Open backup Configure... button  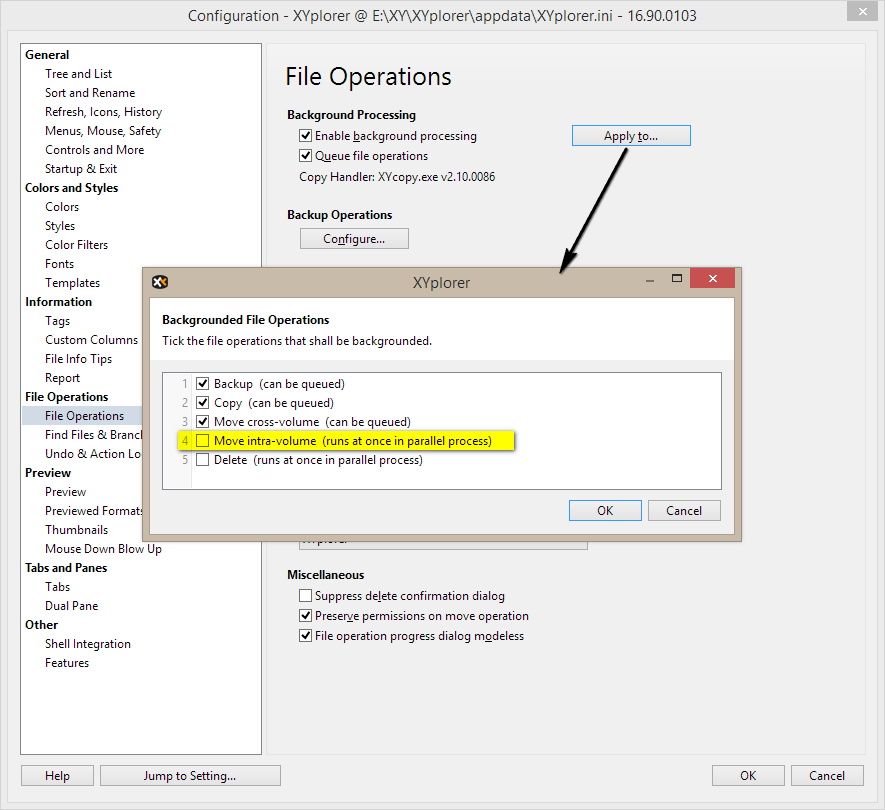pyautogui.click(x=354, y=239)
